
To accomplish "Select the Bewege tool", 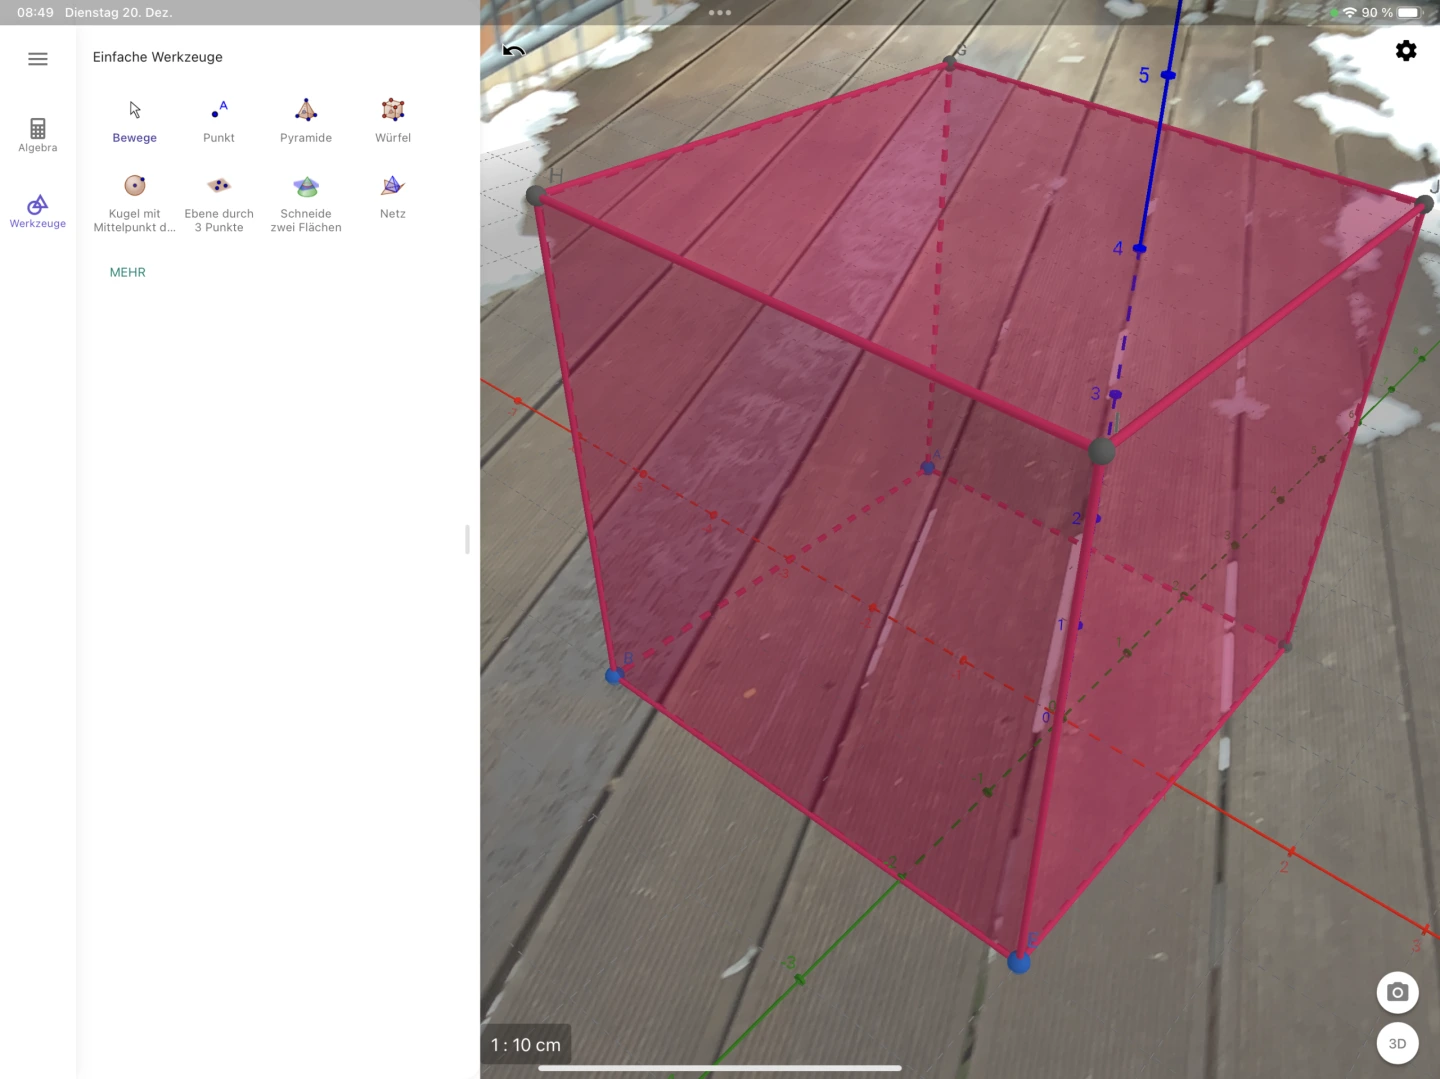I will 134,120.
